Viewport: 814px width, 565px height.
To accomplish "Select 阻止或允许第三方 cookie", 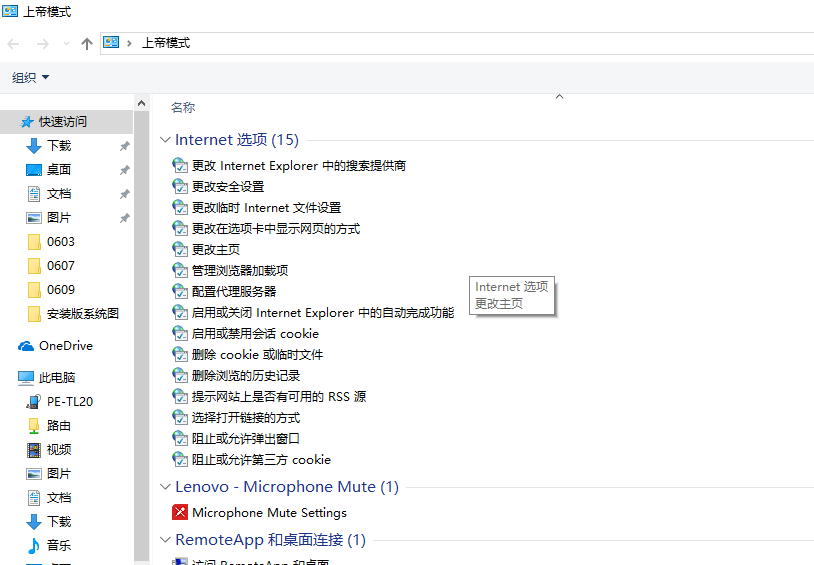I will [x=262, y=460].
